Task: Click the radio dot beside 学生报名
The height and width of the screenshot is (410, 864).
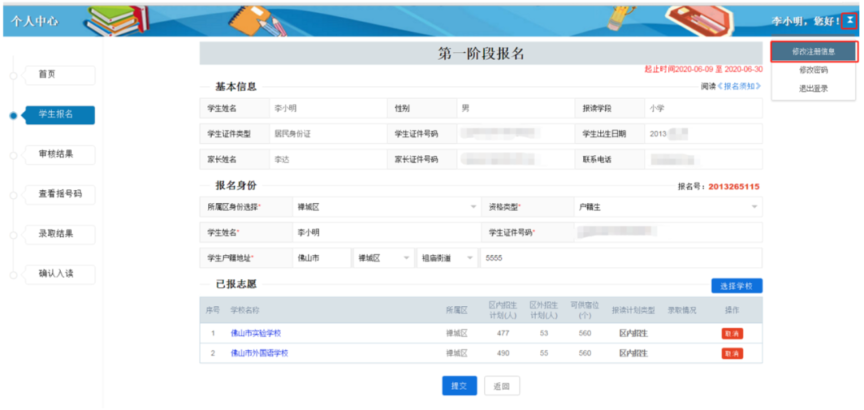Action: coord(13,115)
